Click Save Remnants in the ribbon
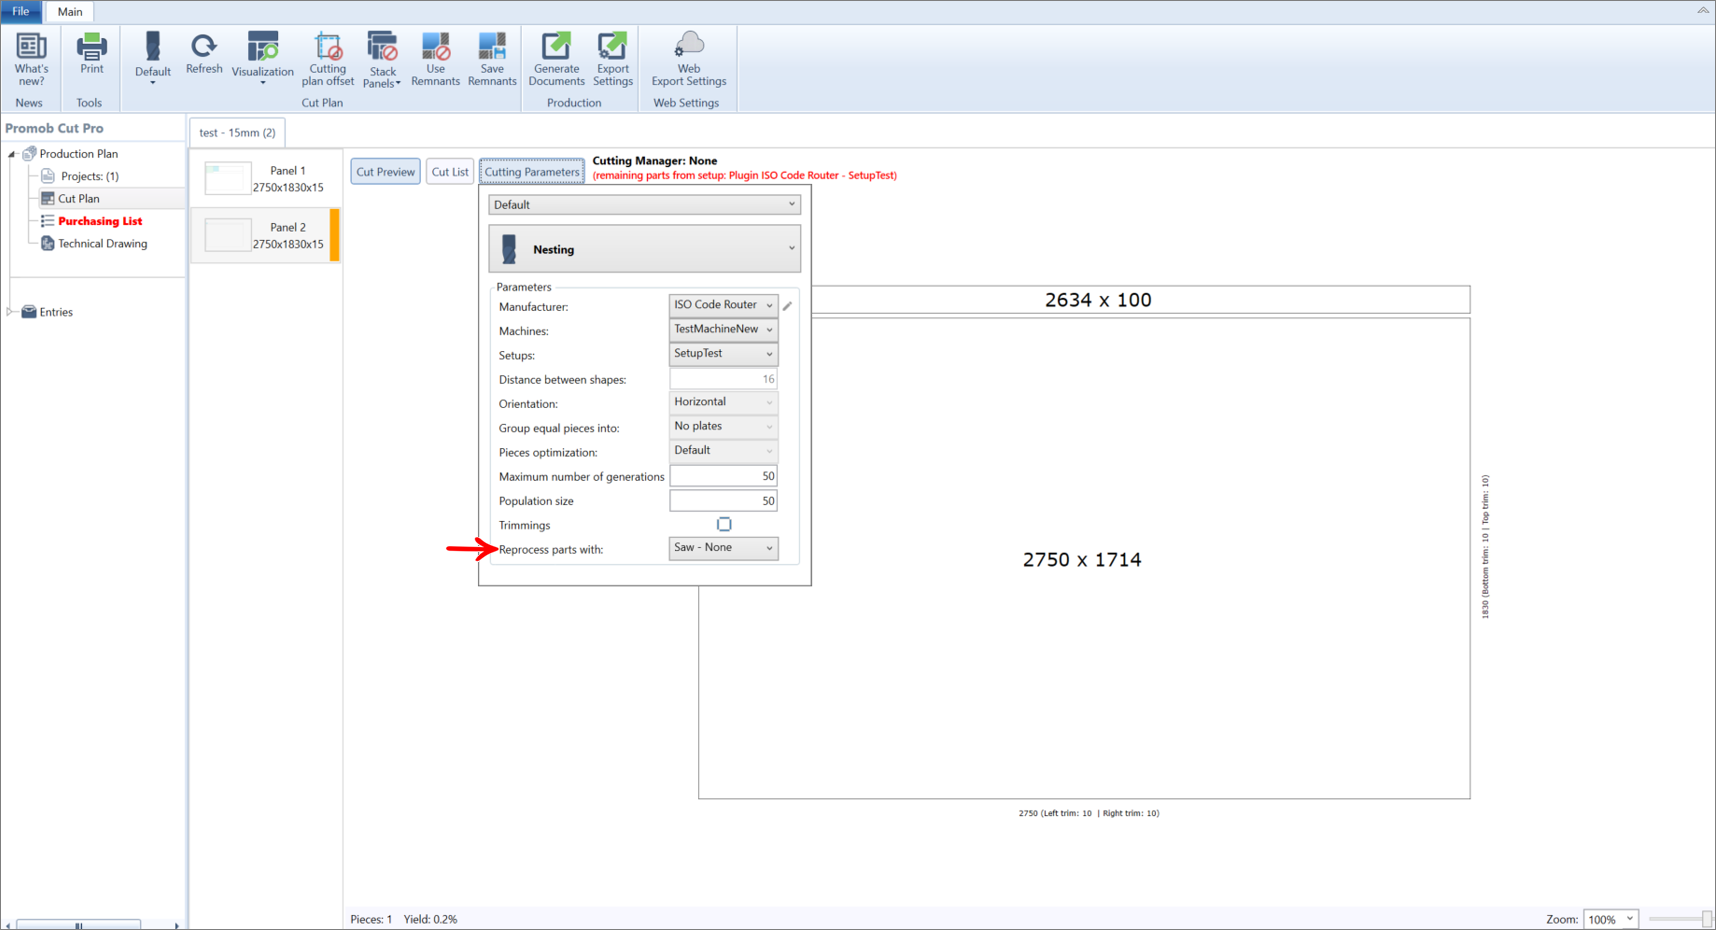Image resolution: width=1716 pixels, height=930 pixels. click(x=491, y=60)
